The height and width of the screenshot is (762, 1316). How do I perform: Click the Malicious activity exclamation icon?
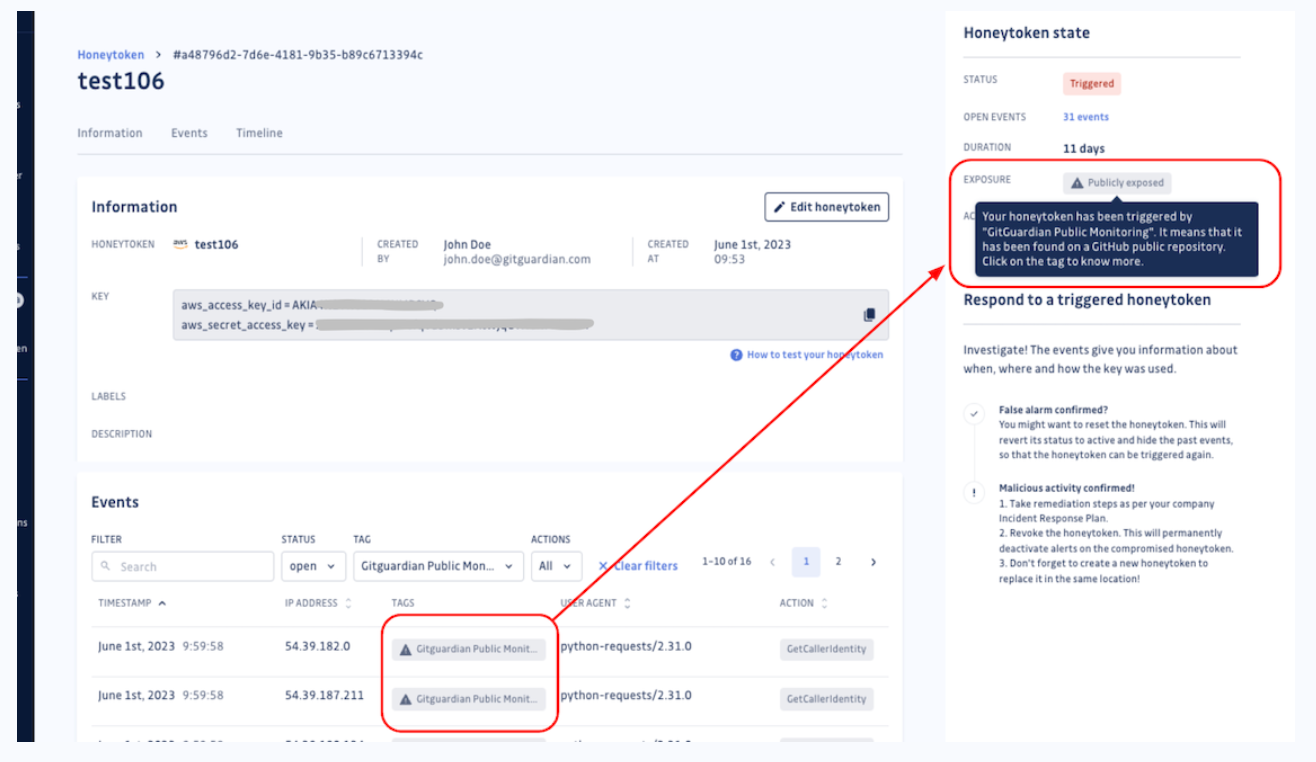click(x=973, y=492)
